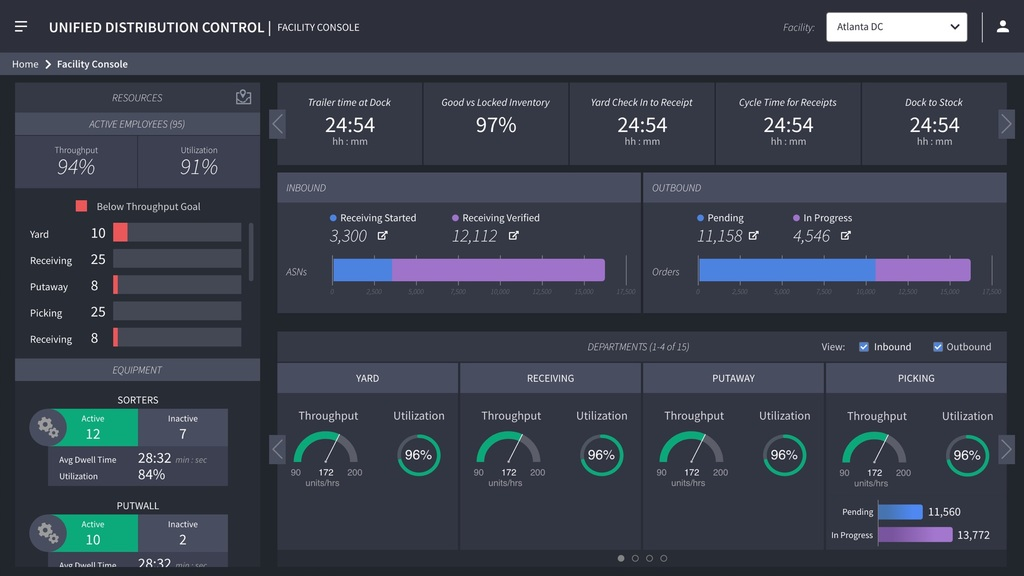Switch to the Picking department tab
1024x576 pixels.
(x=914, y=378)
